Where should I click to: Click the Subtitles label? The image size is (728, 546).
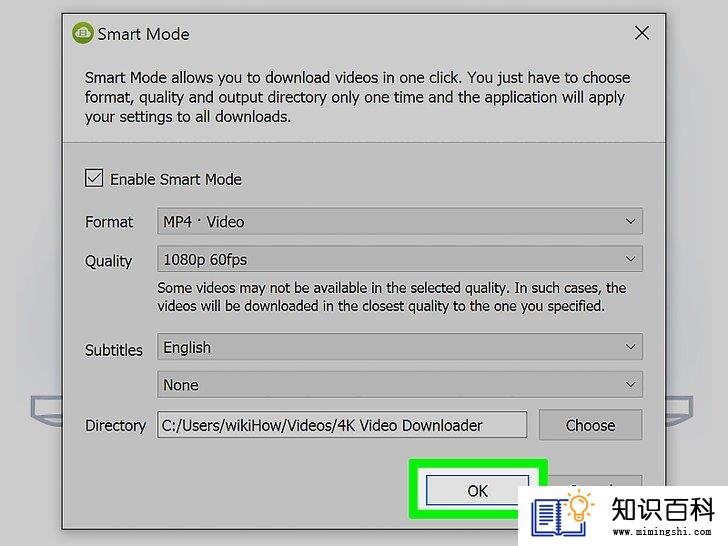pos(114,350)
